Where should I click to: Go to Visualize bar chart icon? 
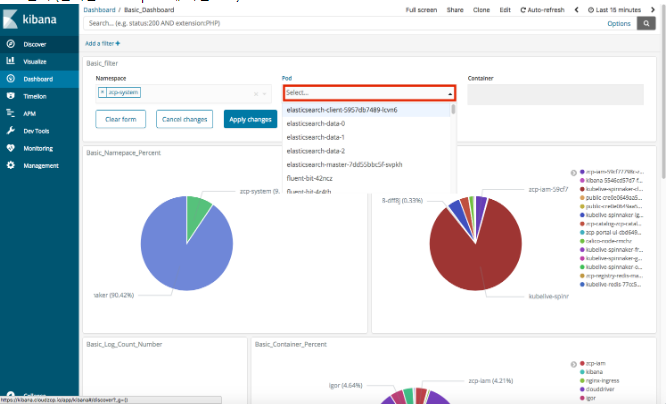[x=11, y=61]
